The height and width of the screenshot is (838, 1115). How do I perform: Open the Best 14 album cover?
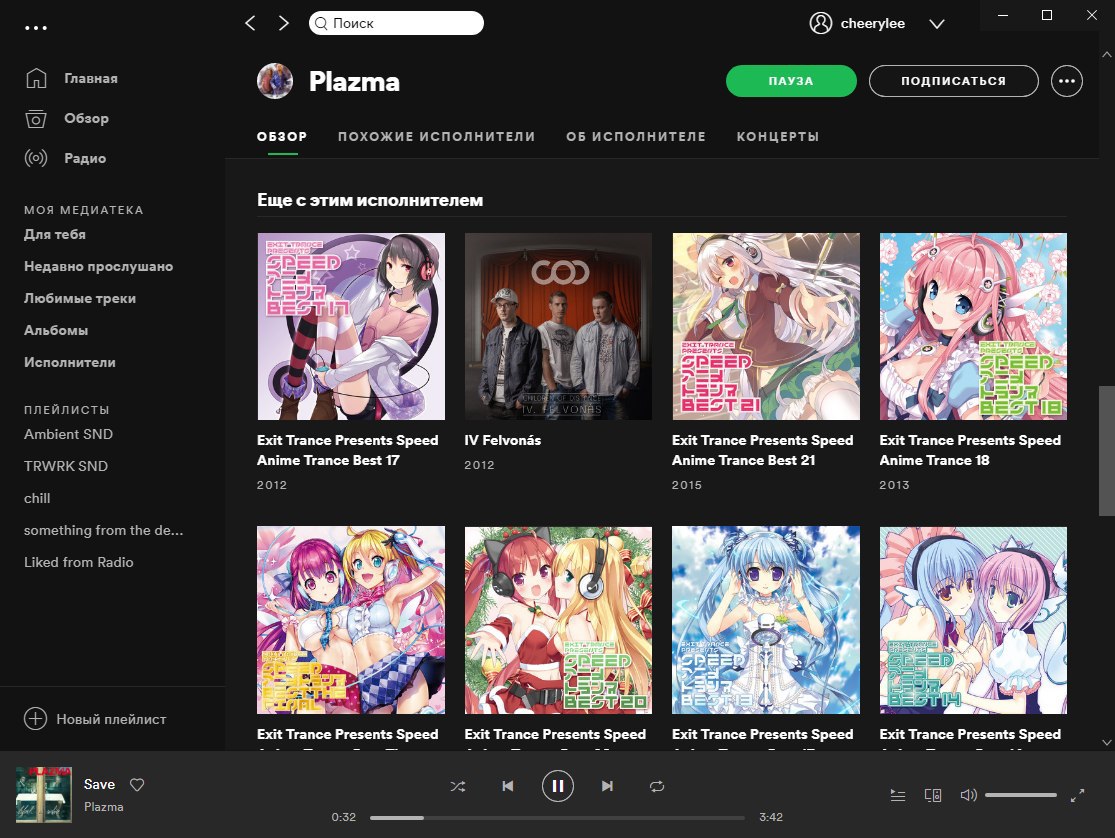(x=973, y=620)
